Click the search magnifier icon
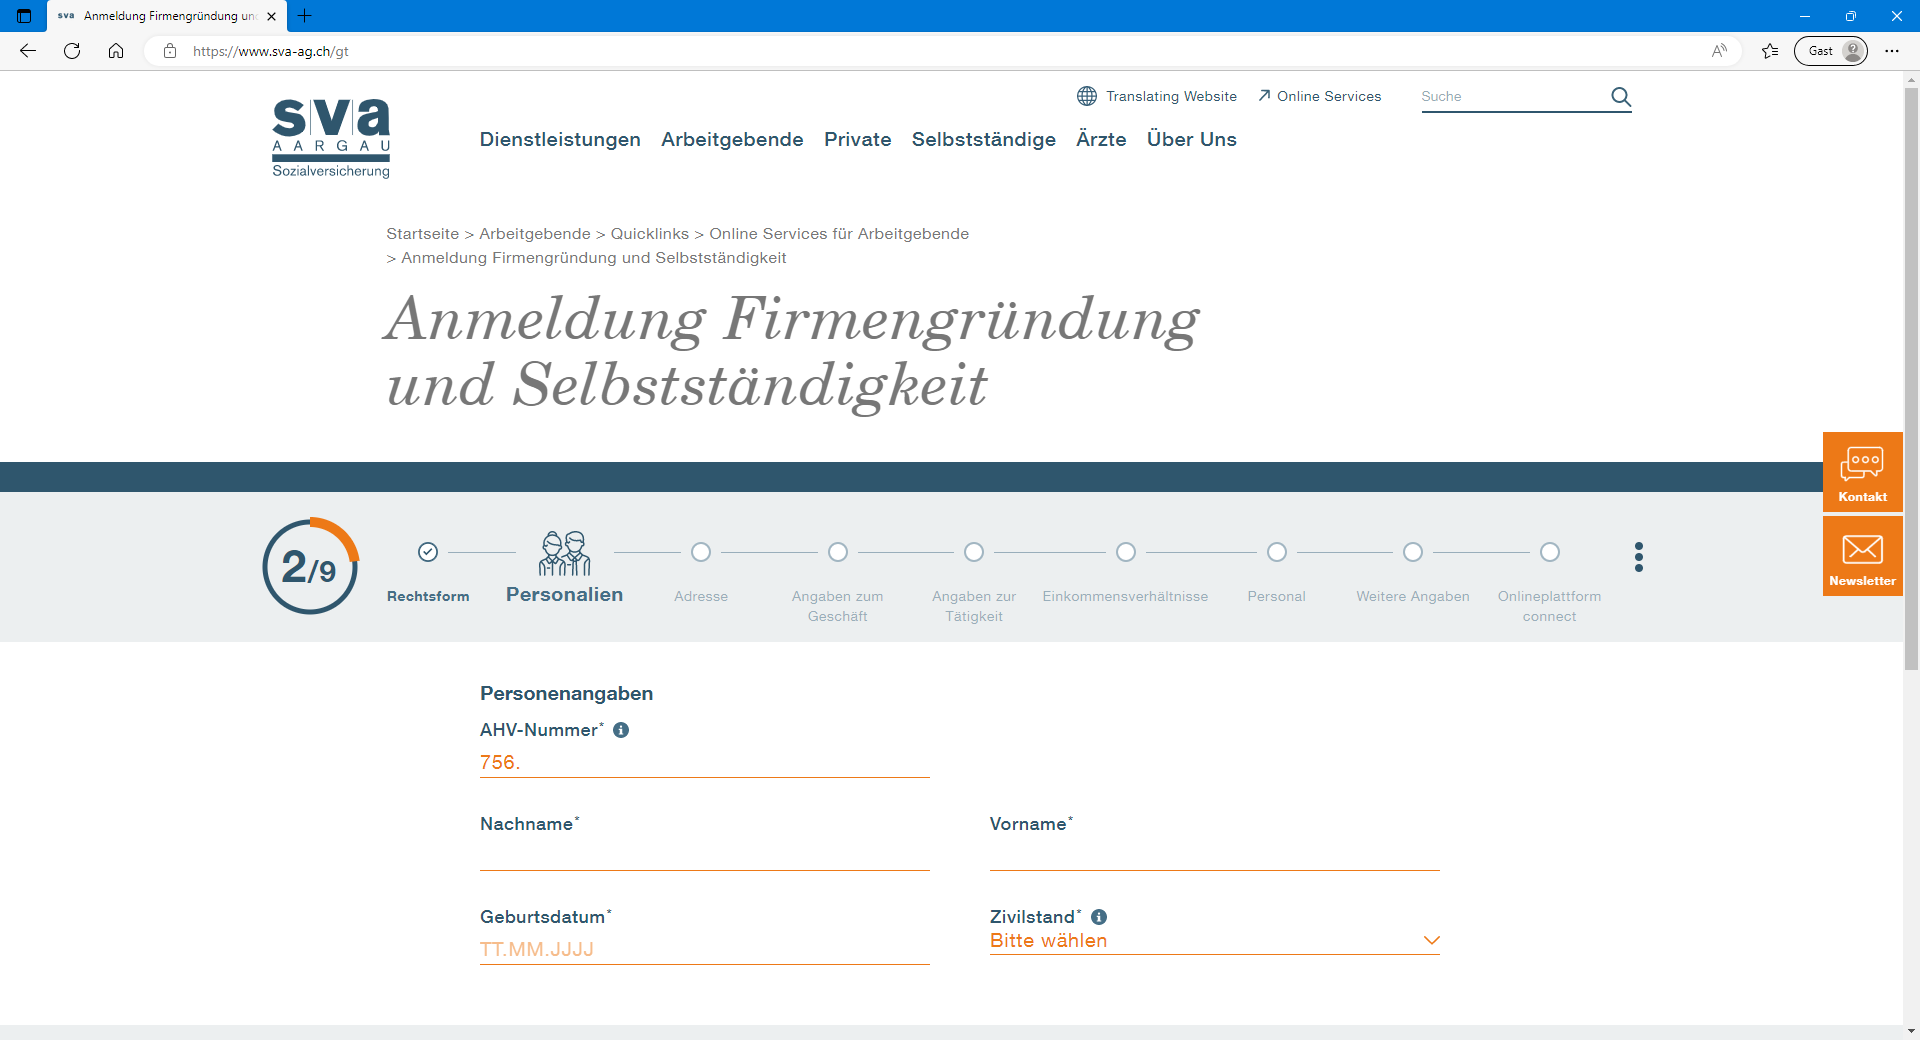1920x1040 pixels. [1620, 97]
